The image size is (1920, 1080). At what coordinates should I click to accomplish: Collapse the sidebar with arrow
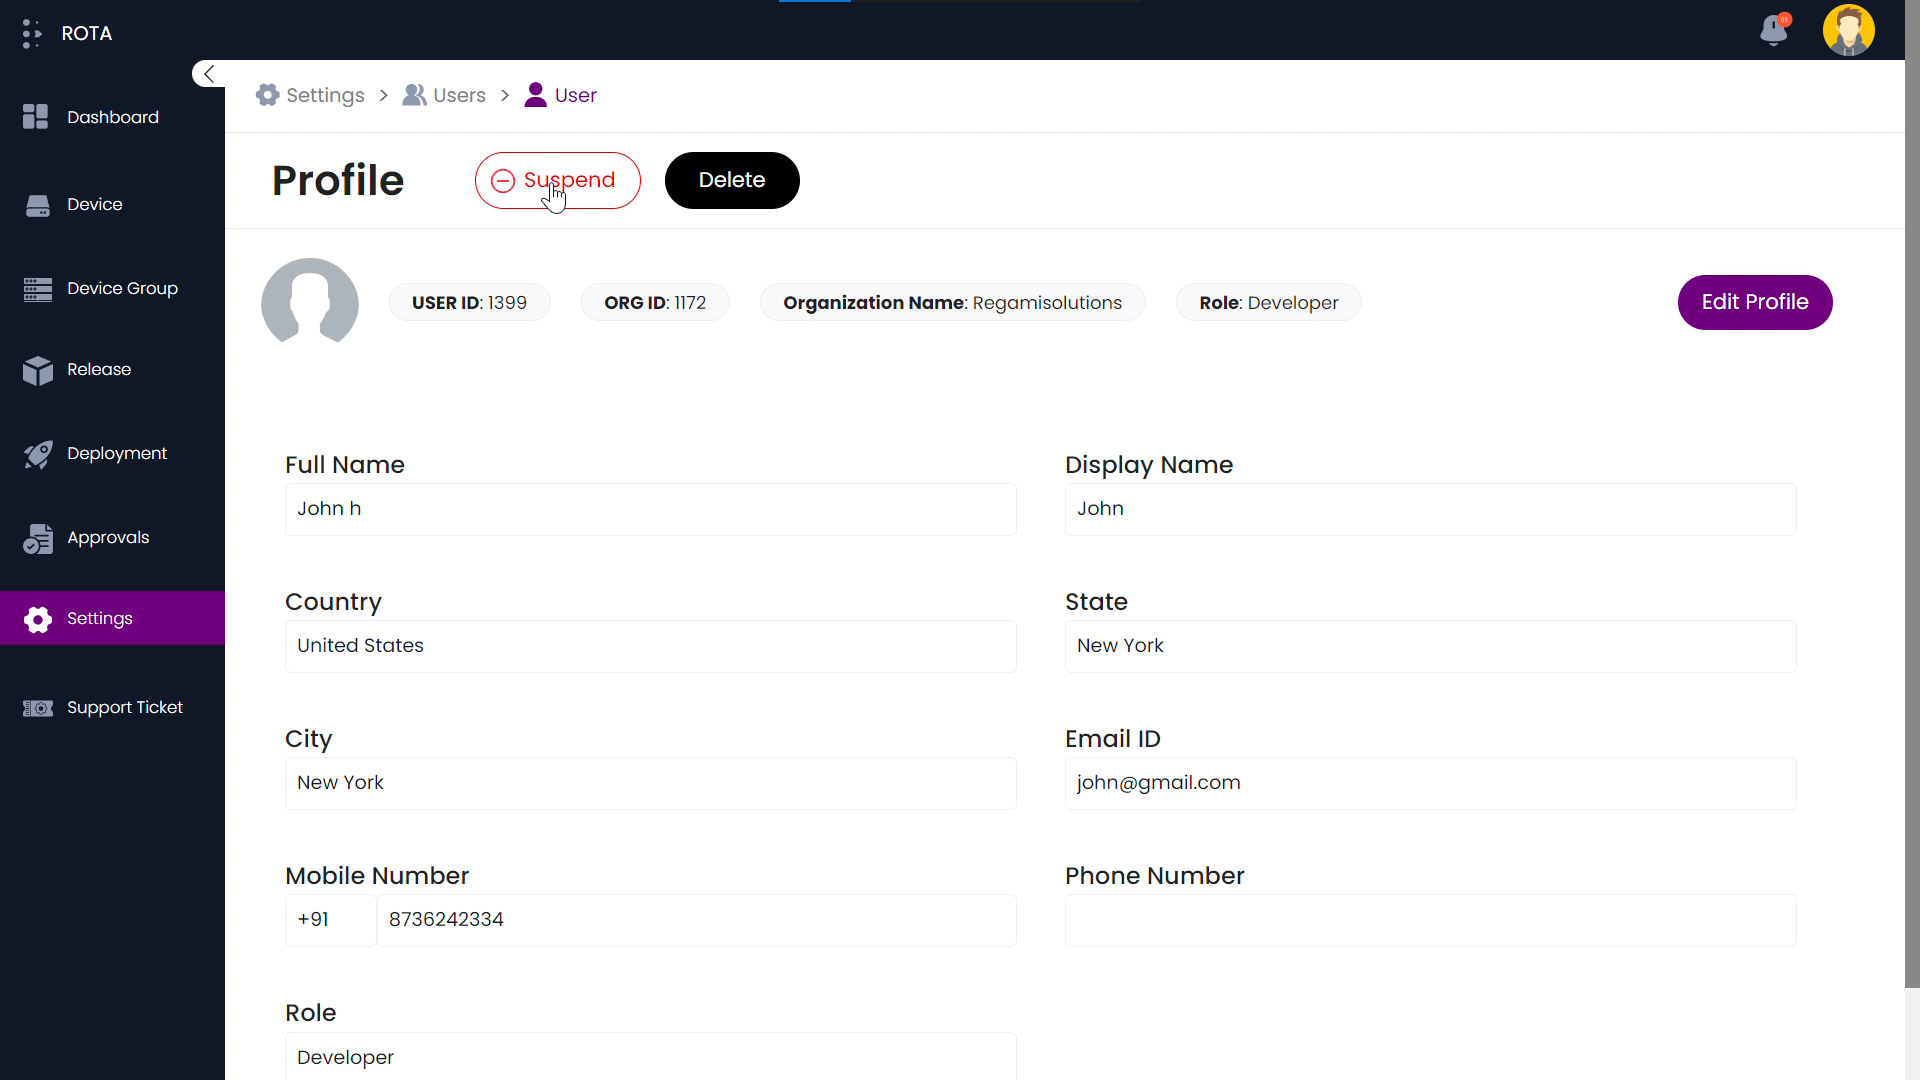208,74
